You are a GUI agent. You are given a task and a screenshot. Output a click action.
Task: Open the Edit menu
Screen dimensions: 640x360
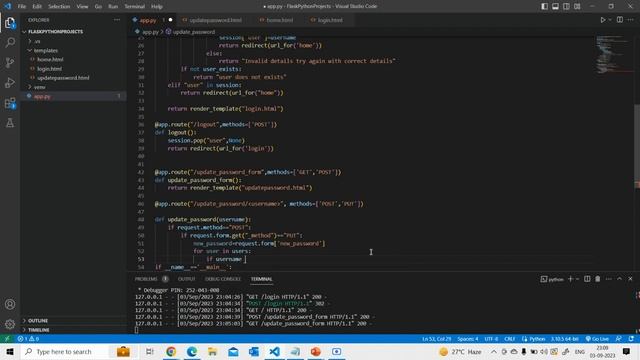tap(37, 7)
